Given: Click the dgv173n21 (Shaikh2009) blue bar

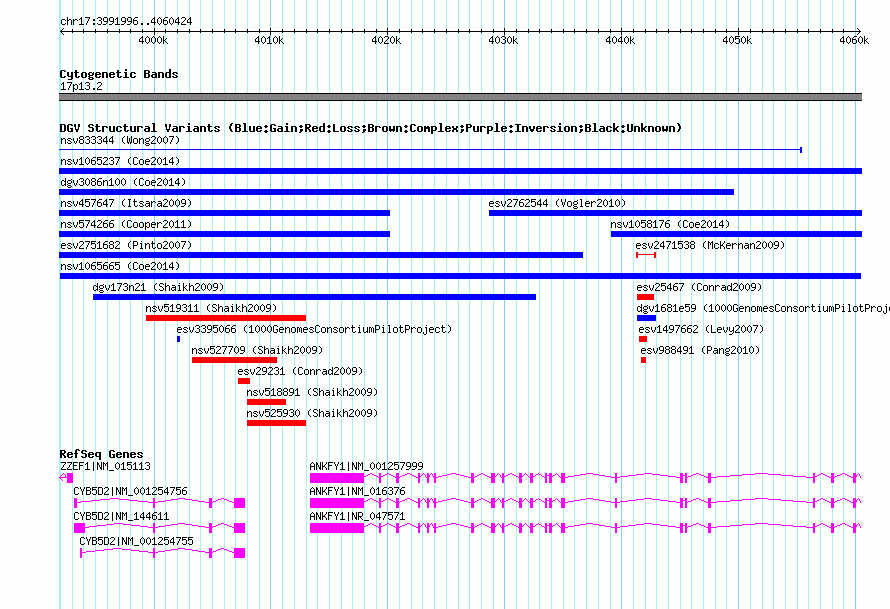Looking at the screenshot, I should 314,297.
